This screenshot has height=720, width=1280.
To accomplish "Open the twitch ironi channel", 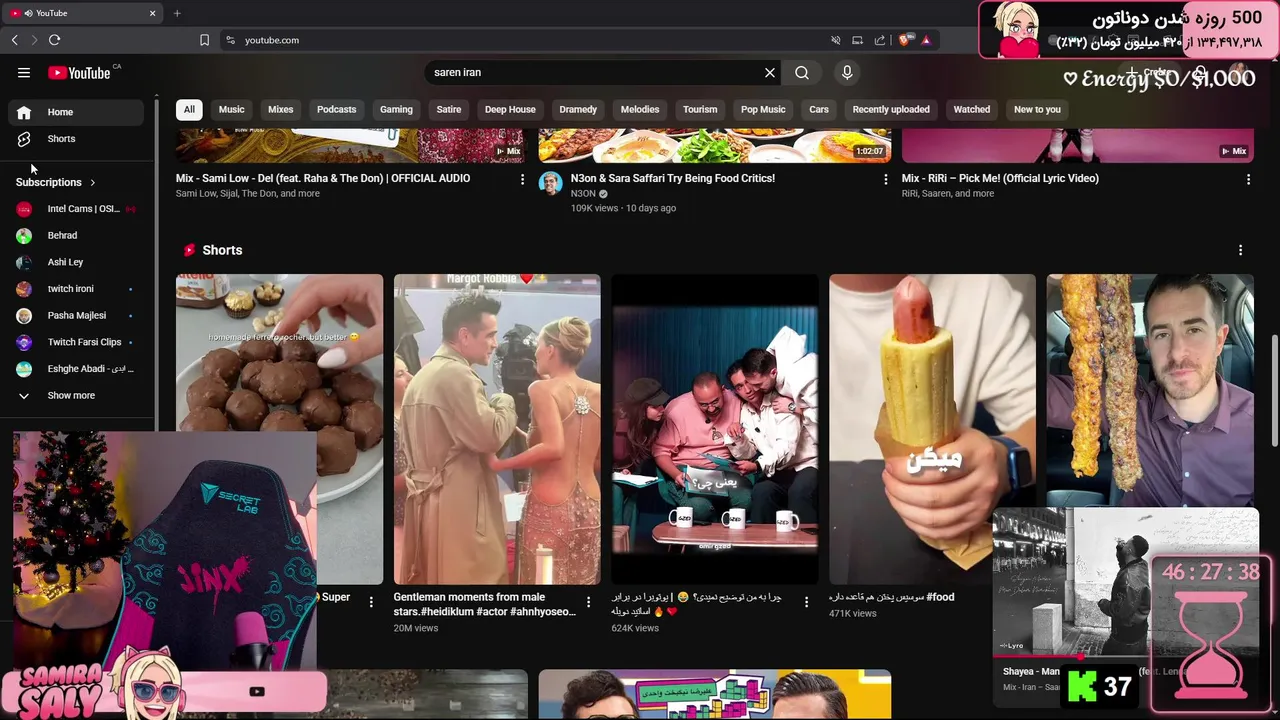I will (78, 289).
